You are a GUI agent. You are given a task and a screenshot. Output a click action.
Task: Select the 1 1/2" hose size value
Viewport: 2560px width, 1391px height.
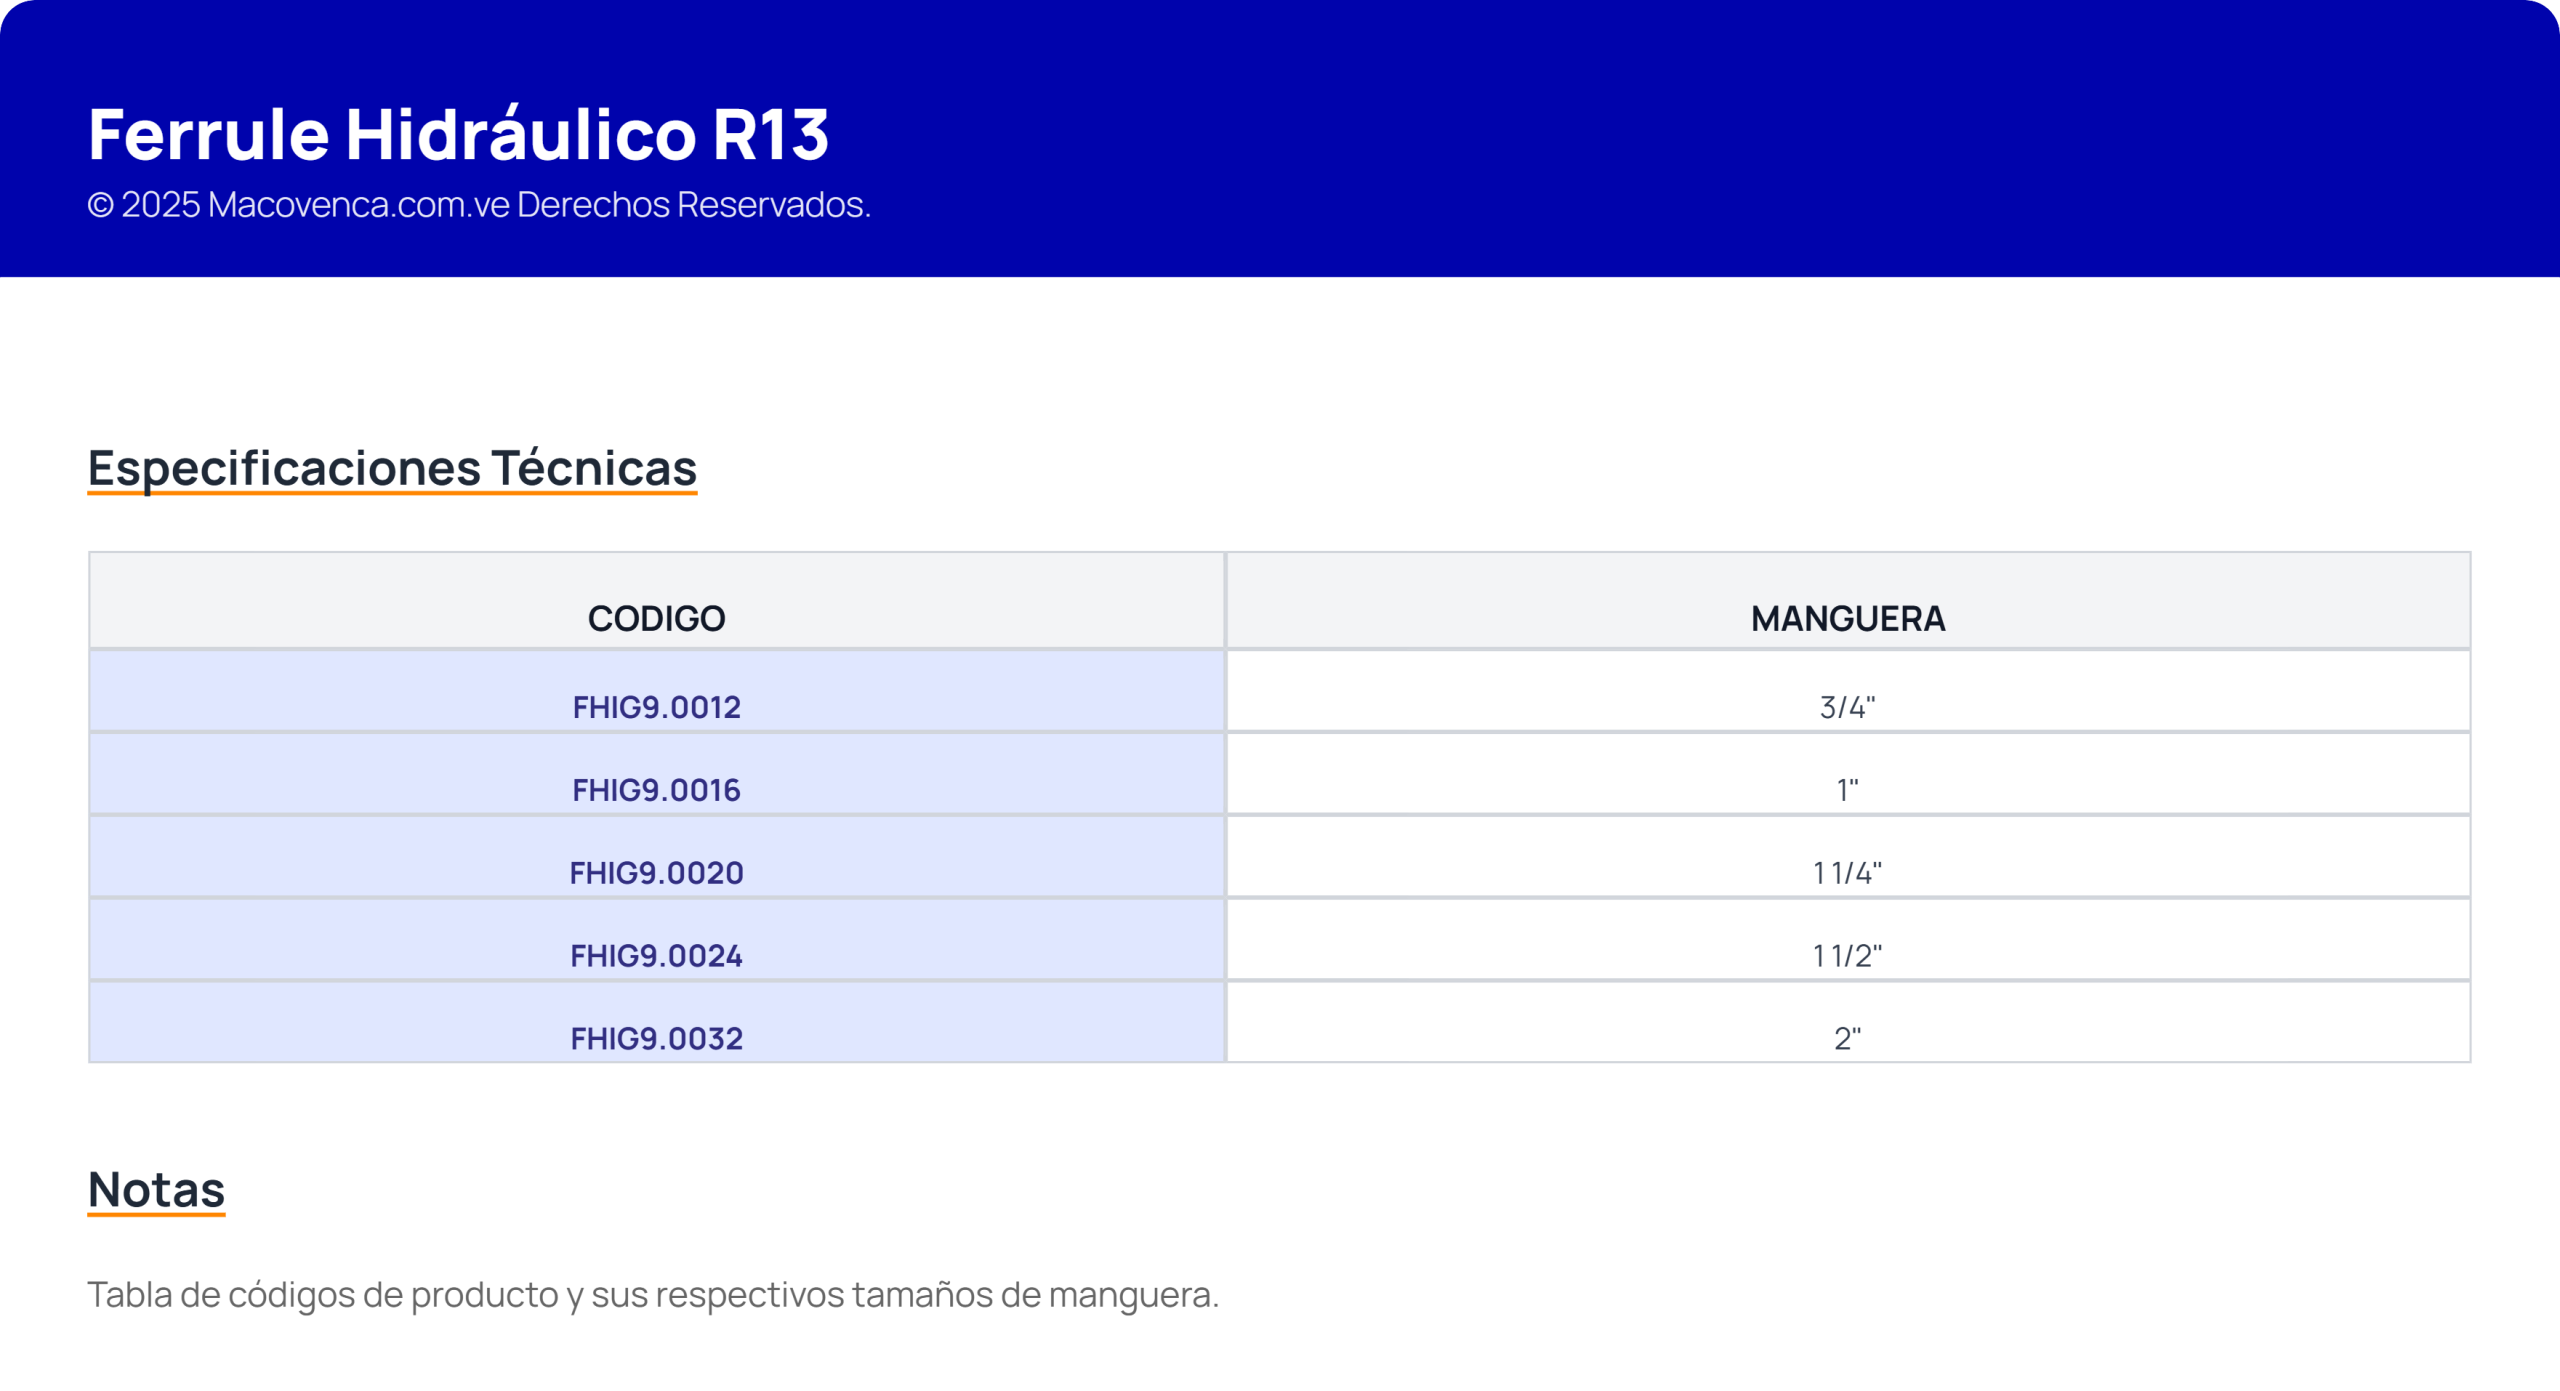point(1847,956)
